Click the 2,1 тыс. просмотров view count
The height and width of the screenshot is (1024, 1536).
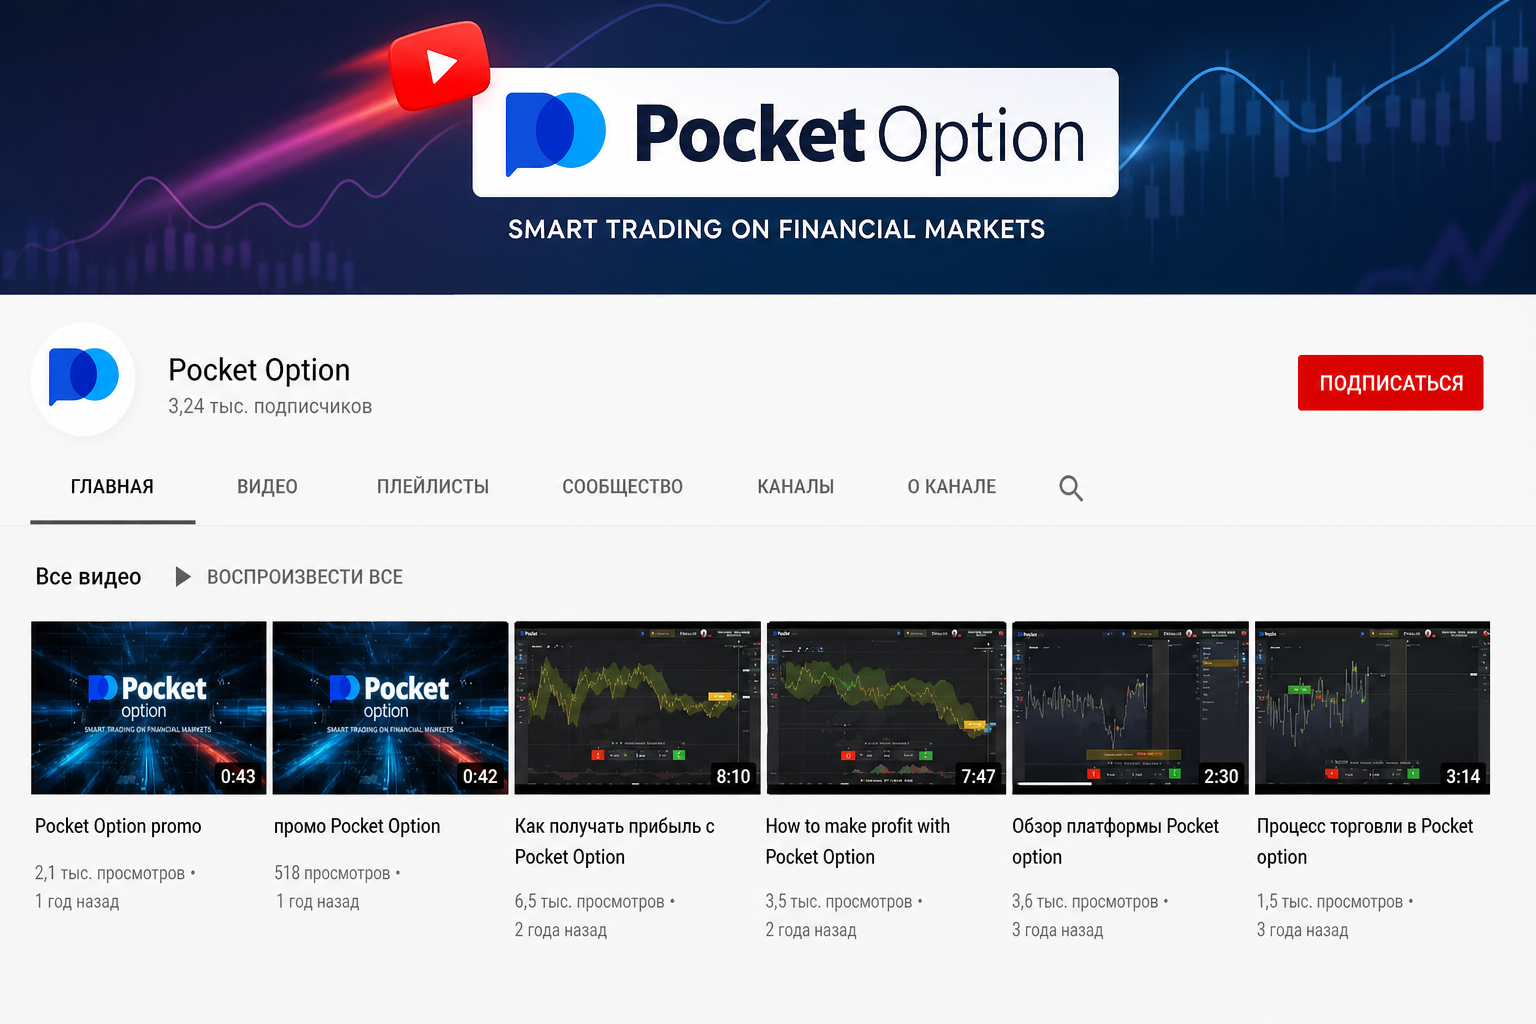pos(110,873)
